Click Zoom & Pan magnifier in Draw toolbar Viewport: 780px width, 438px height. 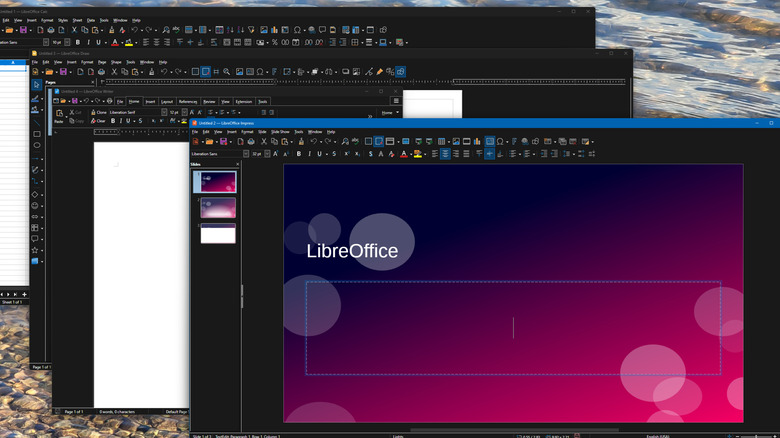pos(227,72)
